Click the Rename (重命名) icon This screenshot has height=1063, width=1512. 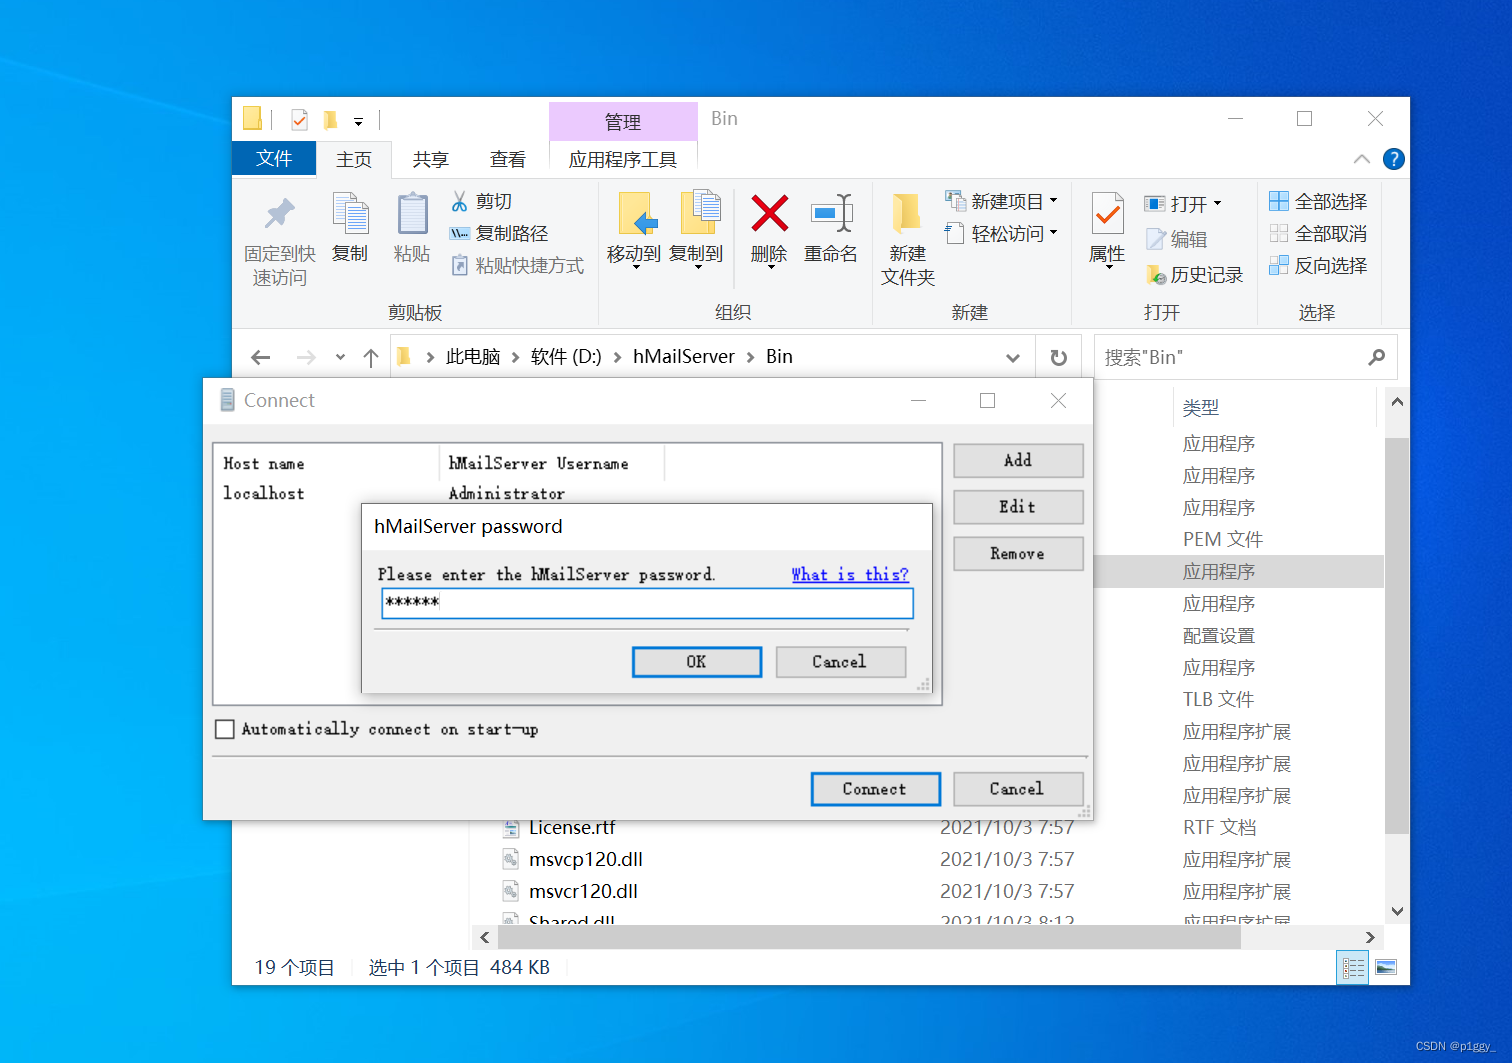[831, 213]
